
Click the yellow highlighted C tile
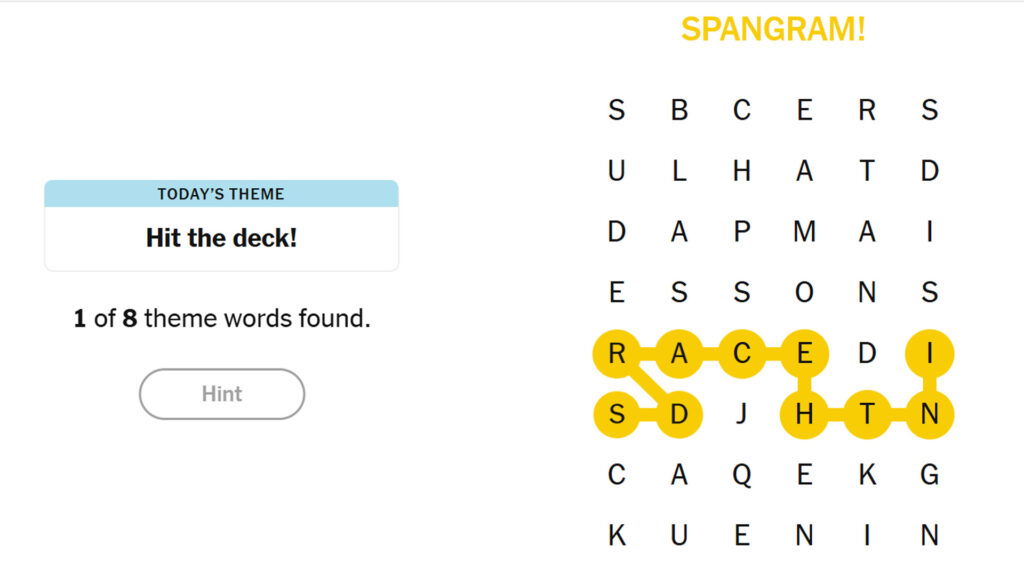tap(741, 353)
